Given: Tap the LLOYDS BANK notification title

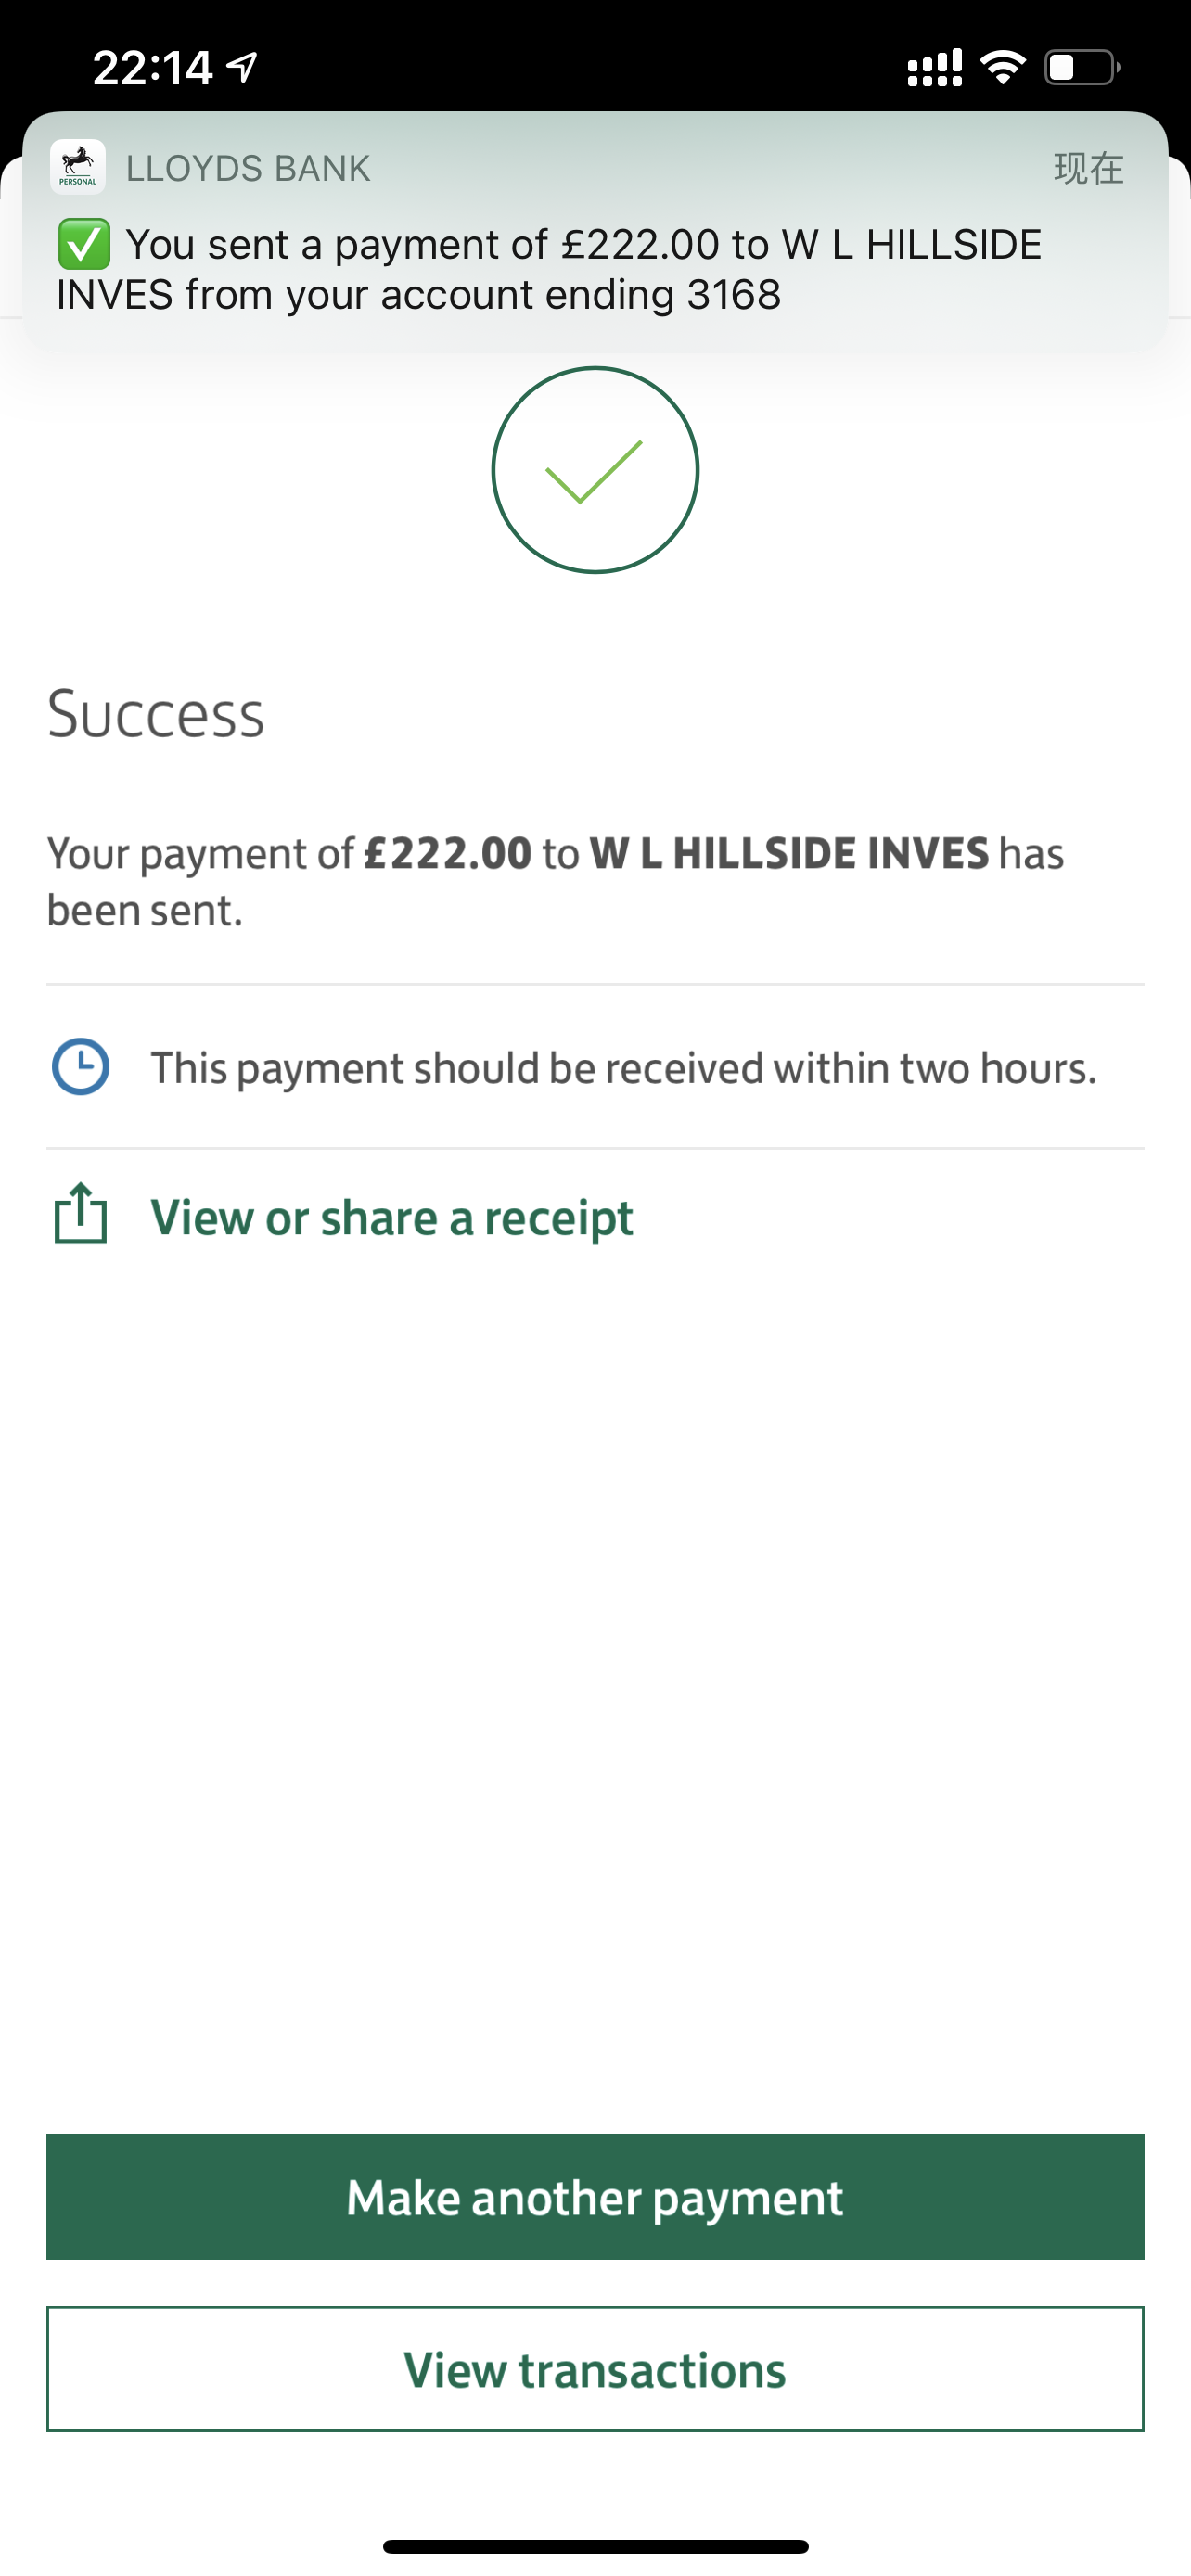Looking at the screenshot, I should (248, 168).
